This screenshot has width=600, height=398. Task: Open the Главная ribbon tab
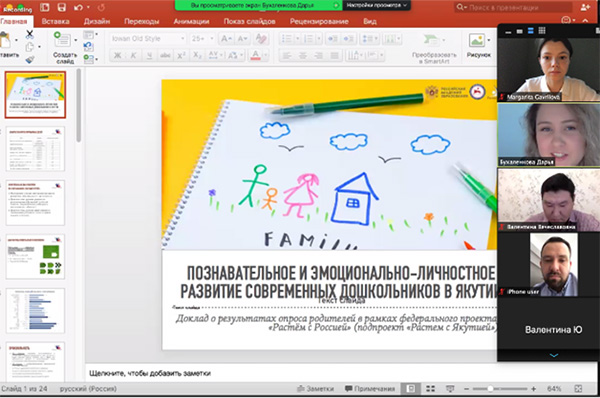(14, 21)
